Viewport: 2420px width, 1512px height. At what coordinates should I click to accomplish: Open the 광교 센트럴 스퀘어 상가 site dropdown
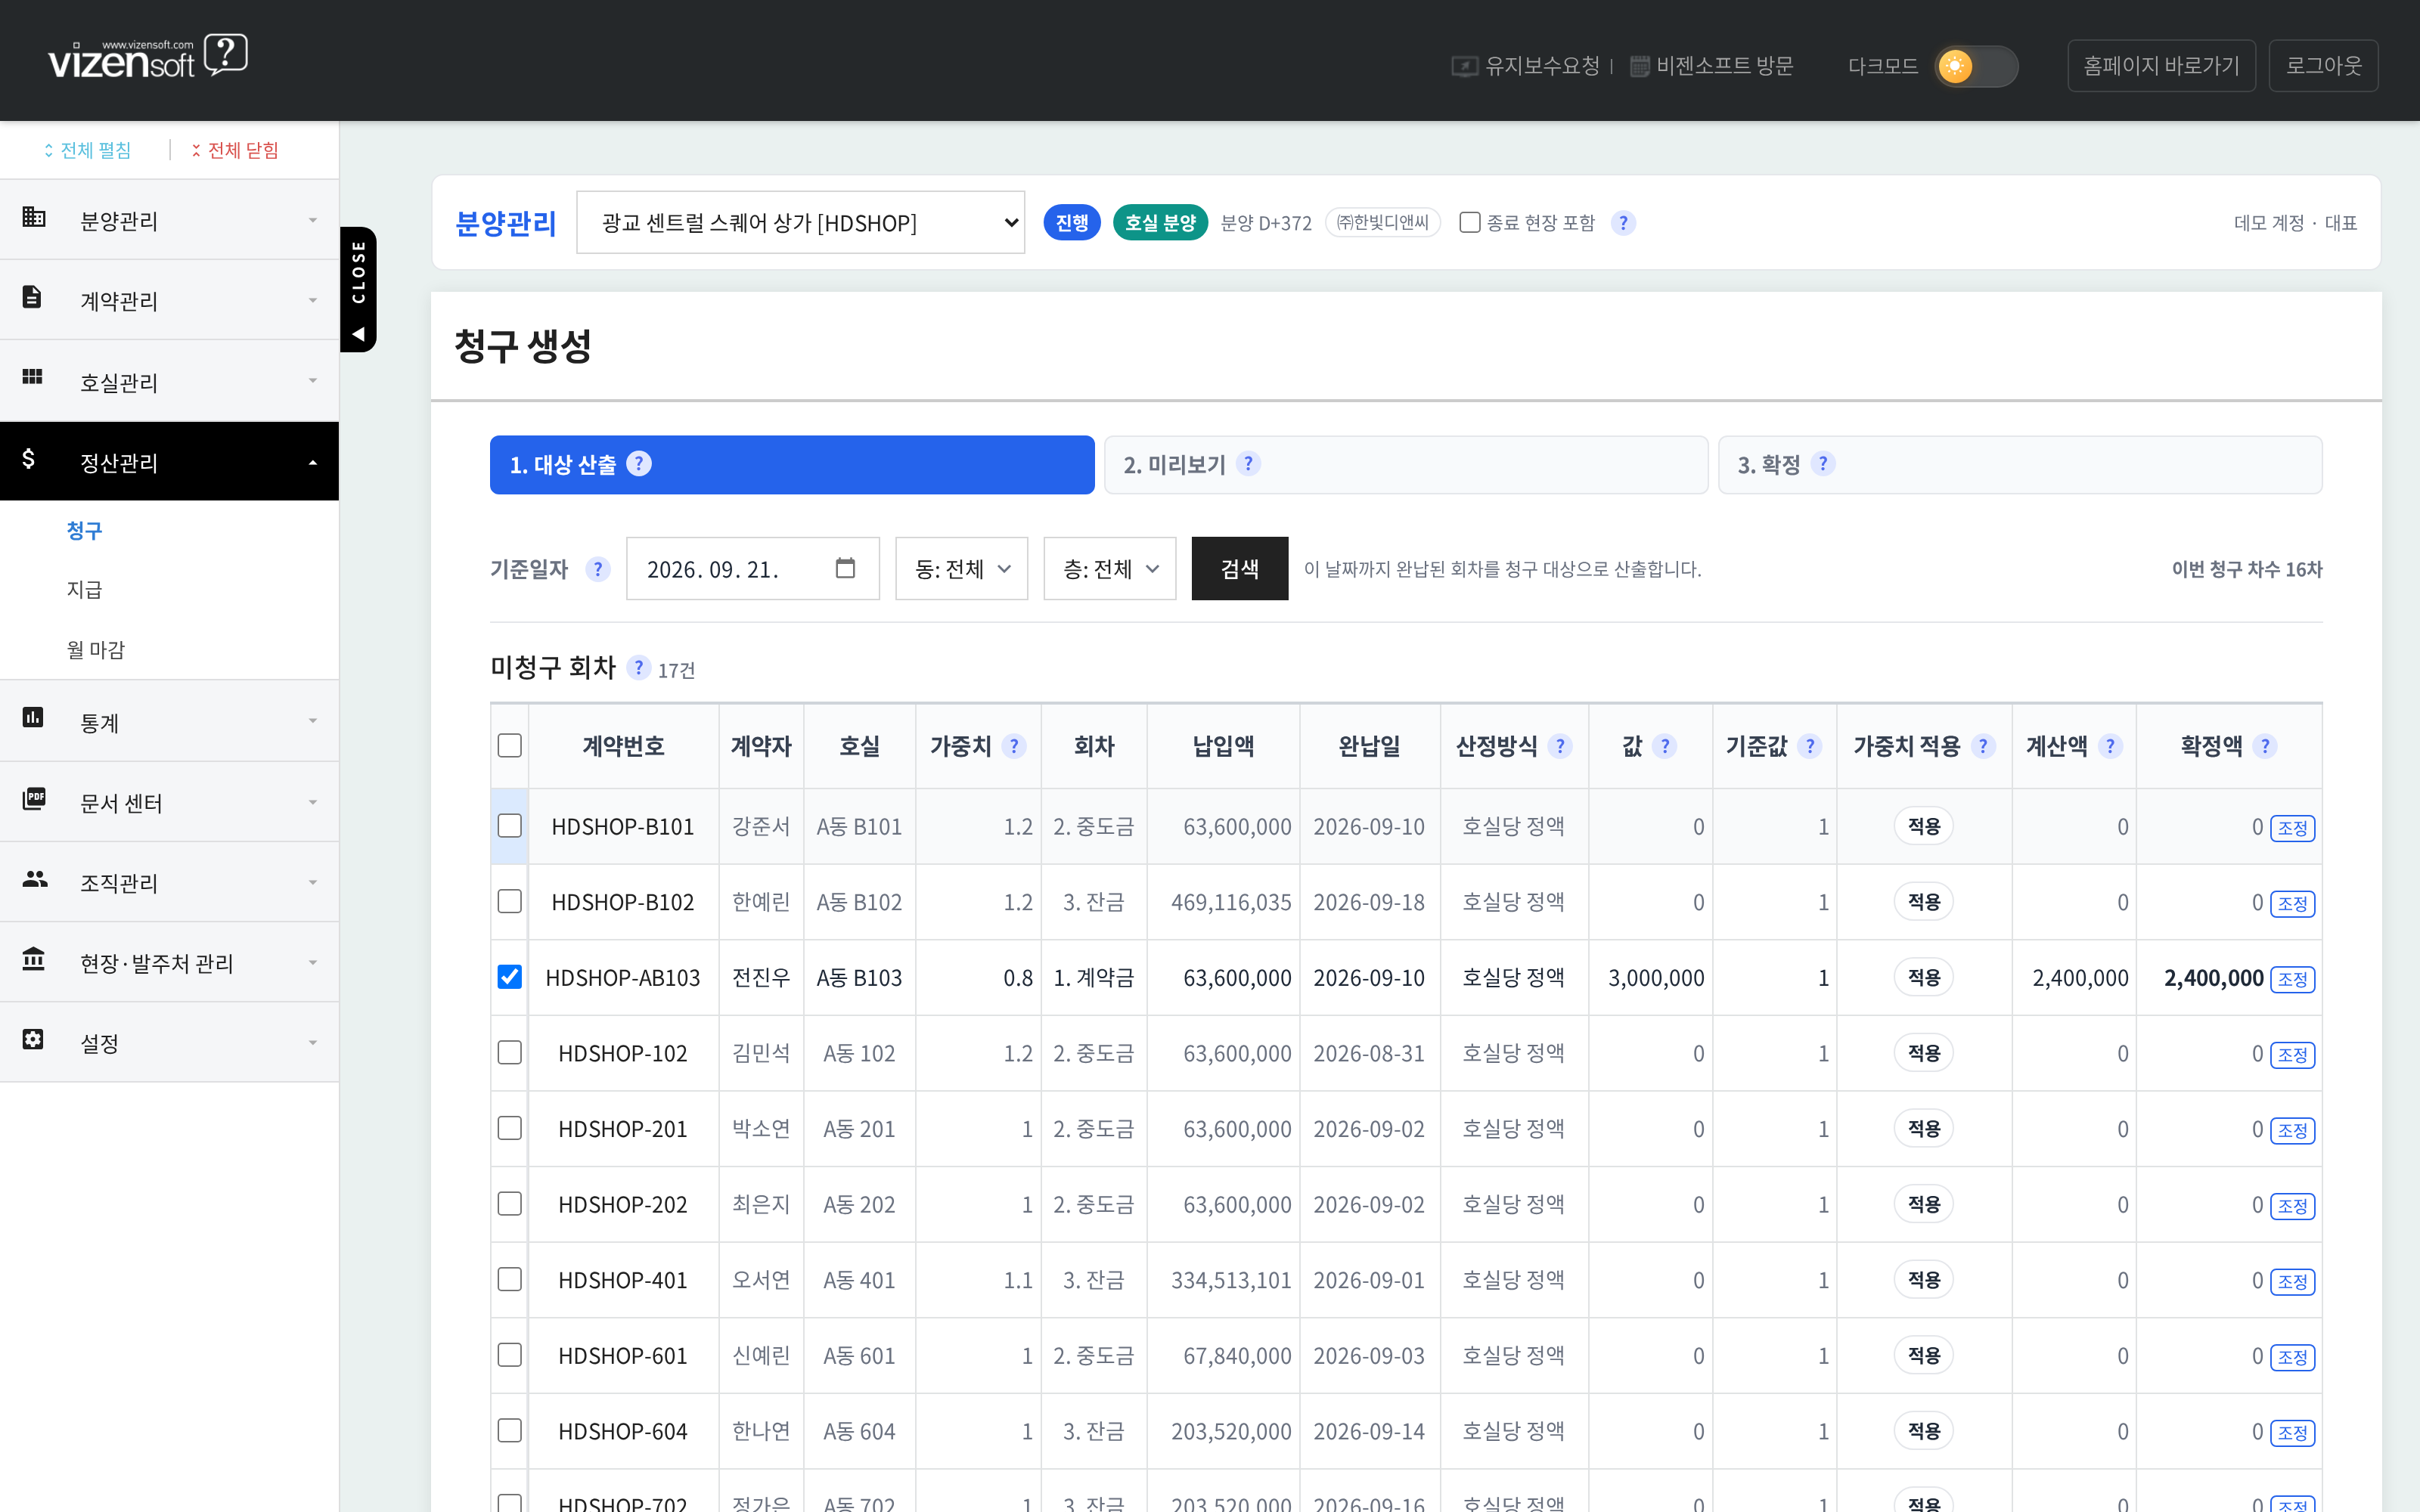801,222
